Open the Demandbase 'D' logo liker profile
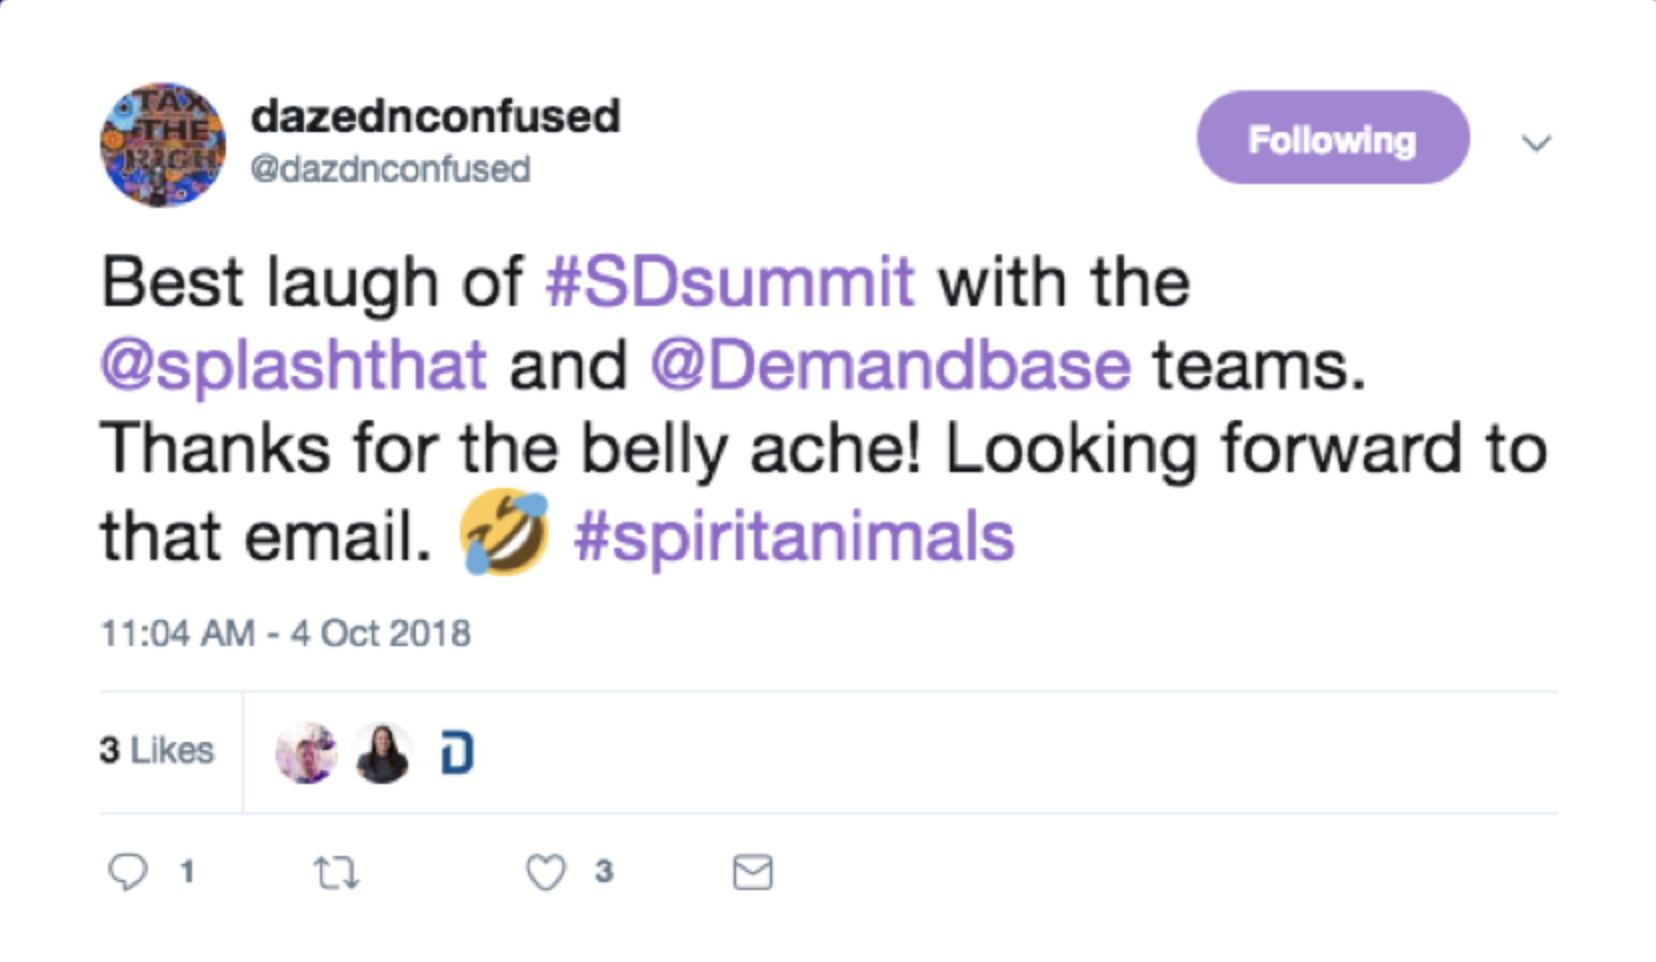Viewport: 1656px width, 962px height. (x=457, y=753)
